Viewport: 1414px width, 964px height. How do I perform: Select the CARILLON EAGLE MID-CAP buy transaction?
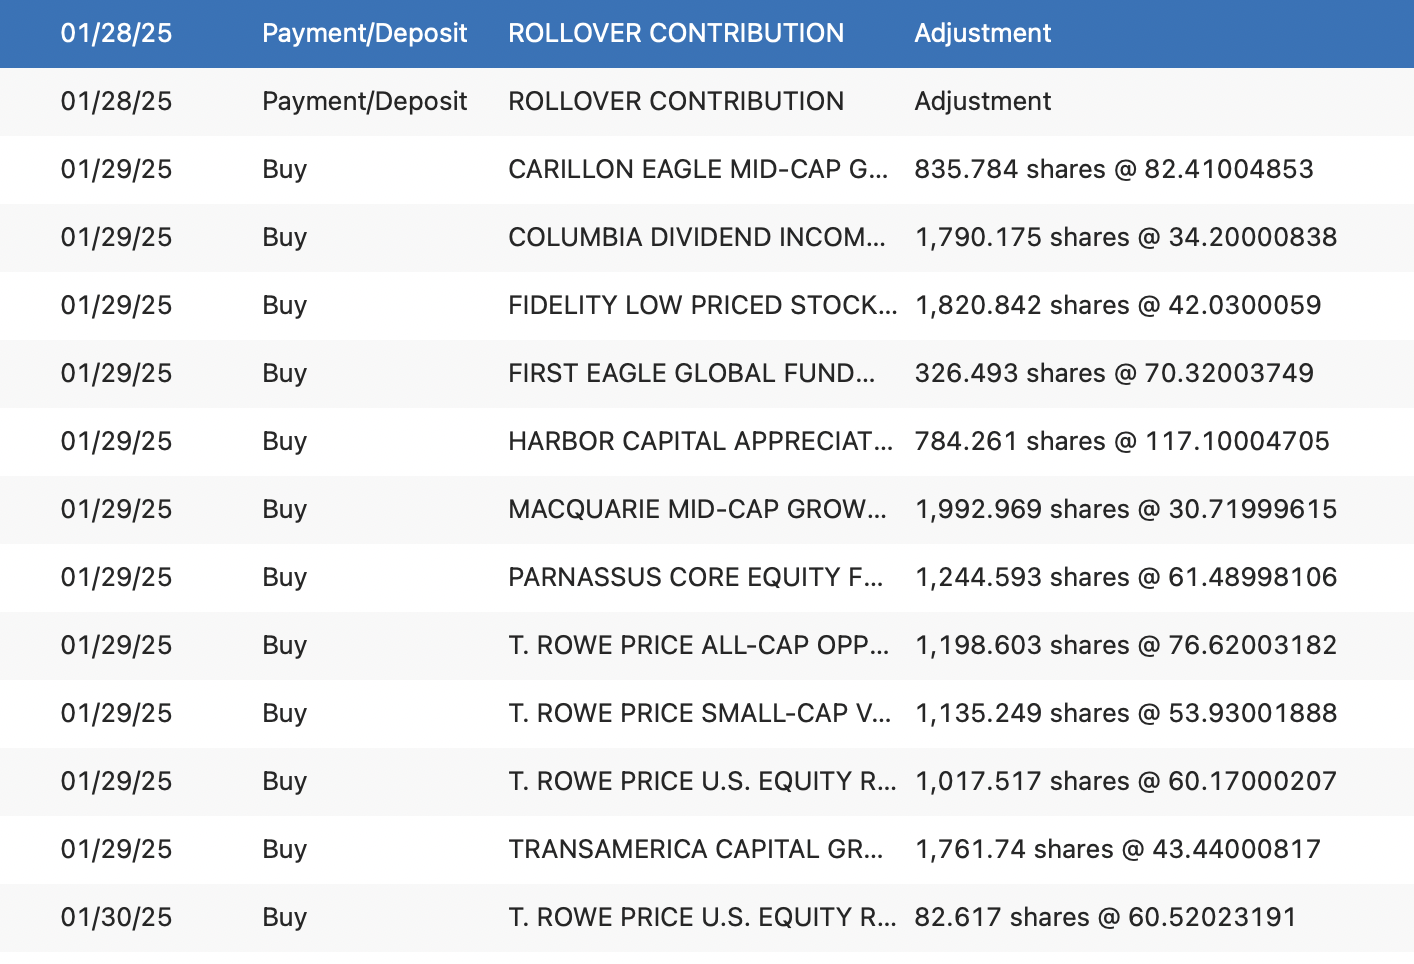707,170
